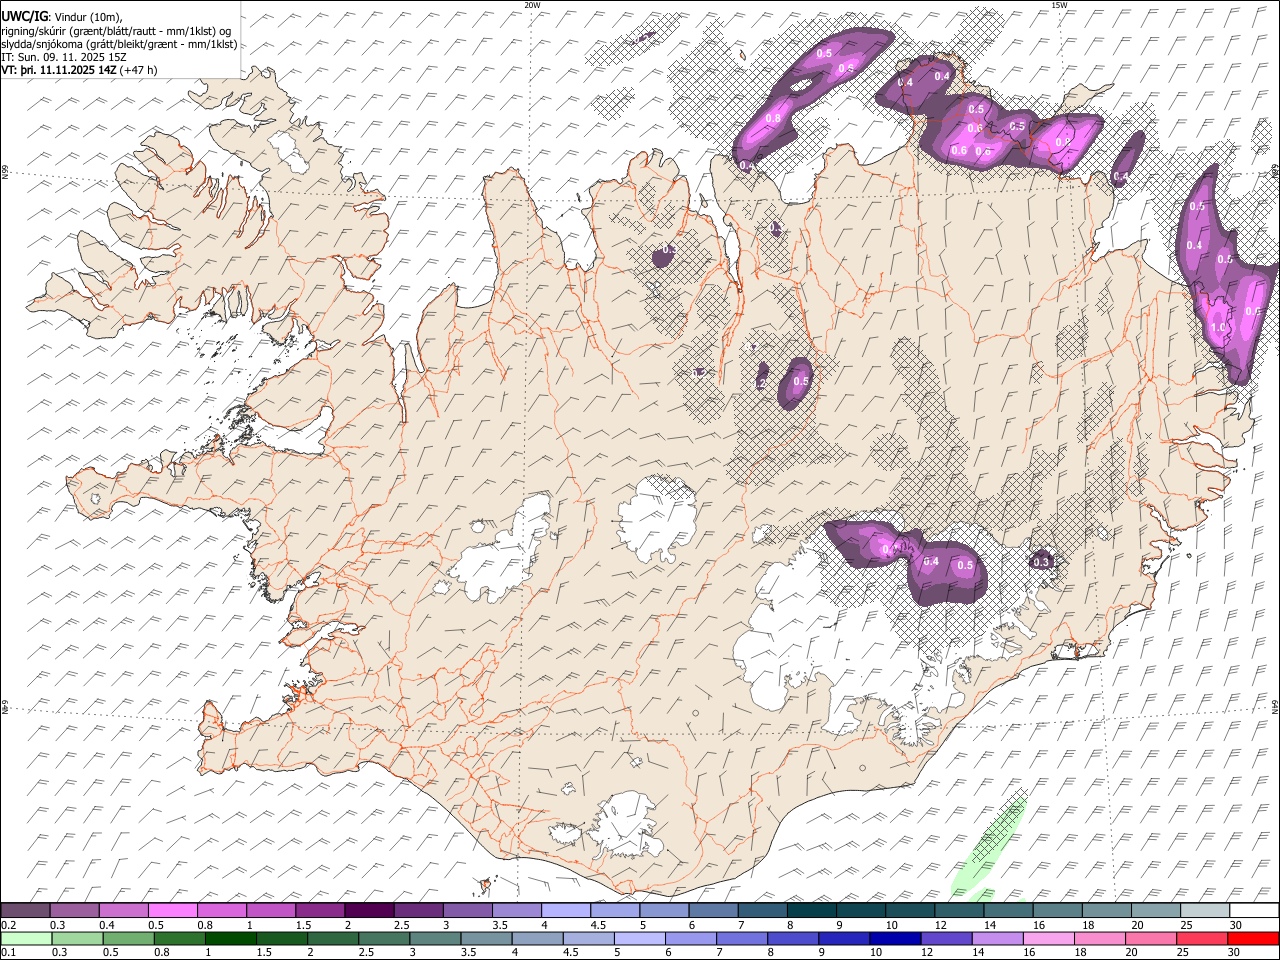Click the 0.1 label on the bottom scale
The height and width of the screenshot is (960, 1280).
coord(10,953)
